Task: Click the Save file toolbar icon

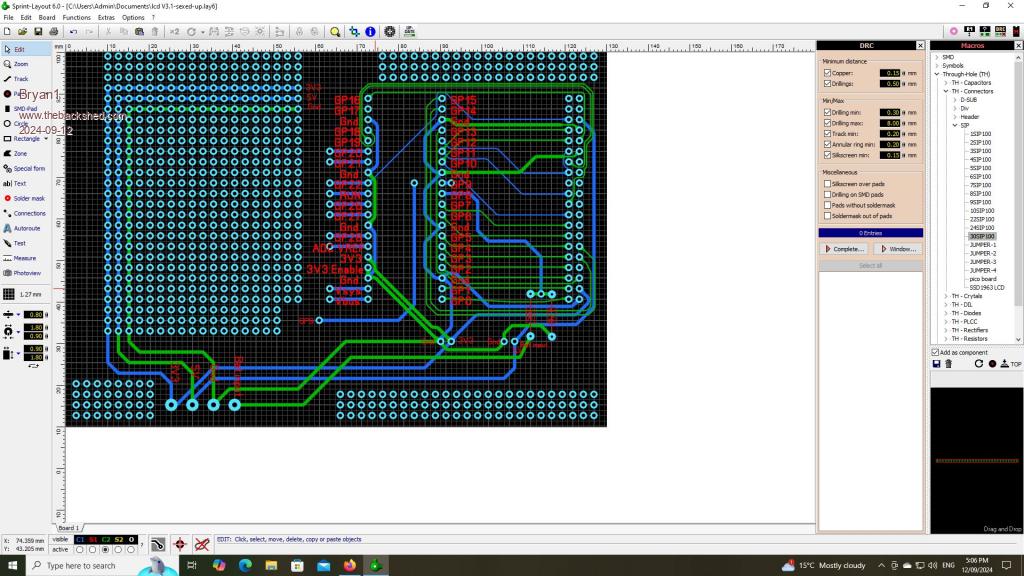Action: (38, 32)
